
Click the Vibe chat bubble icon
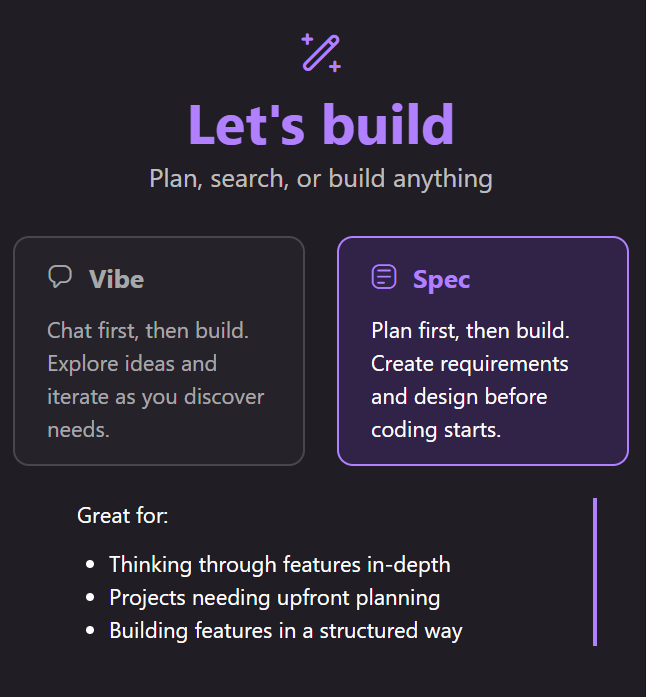[60, 277]
